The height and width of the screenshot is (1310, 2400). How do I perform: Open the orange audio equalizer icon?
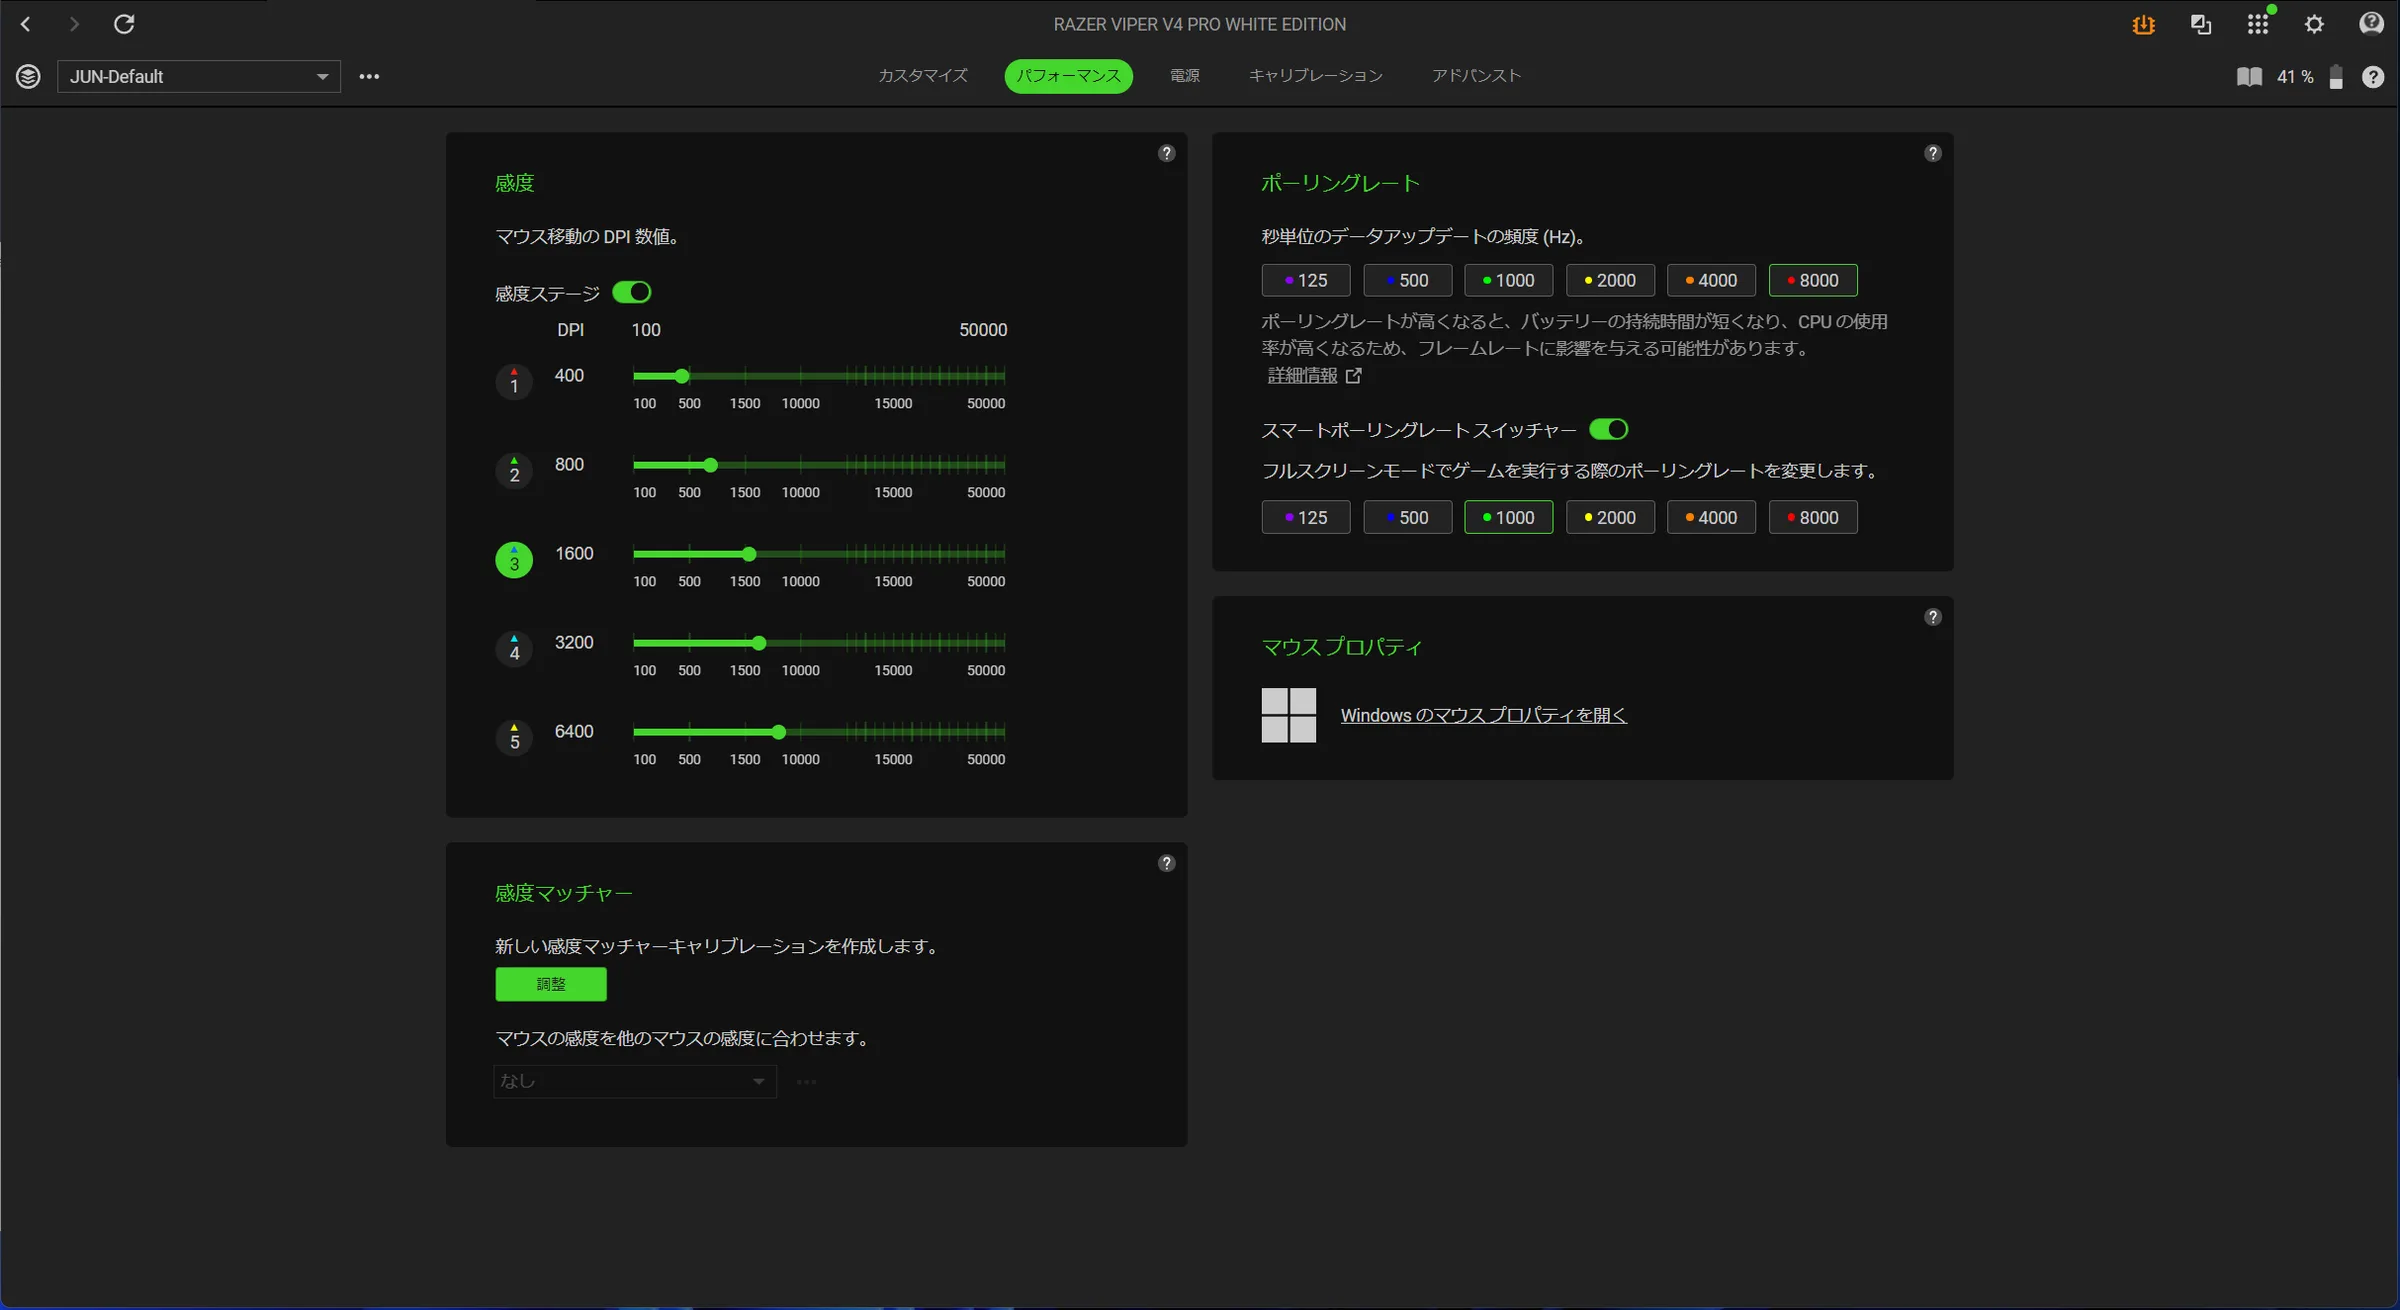[x=2143, y=25]
